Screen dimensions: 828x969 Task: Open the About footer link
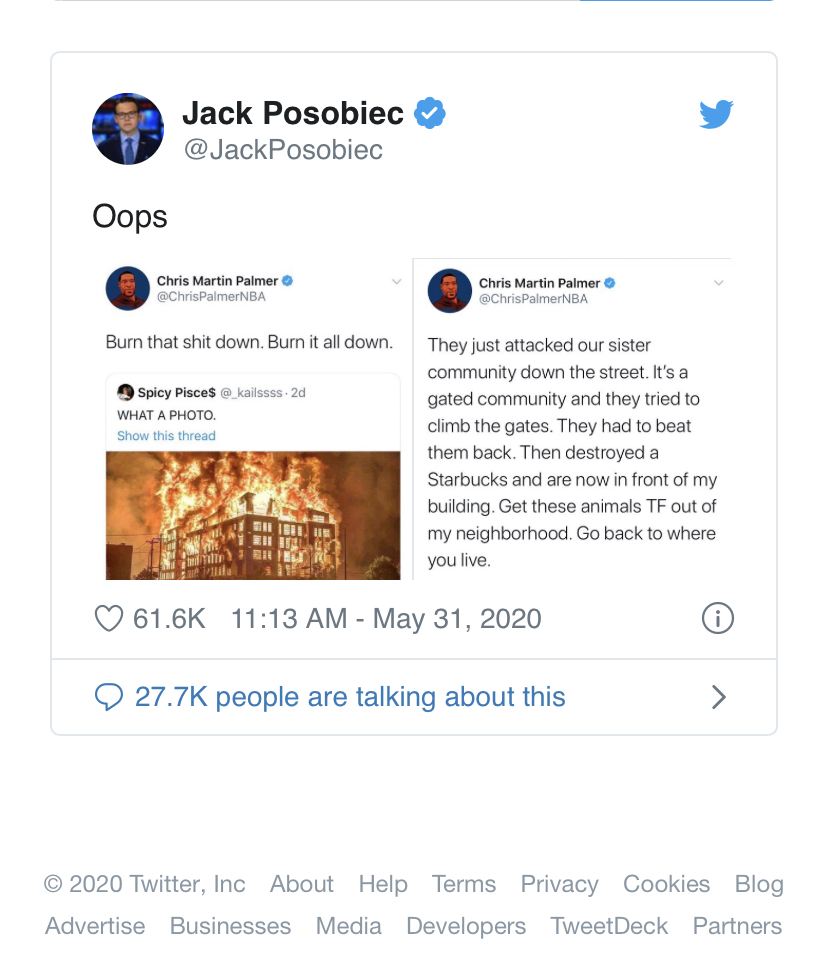(302, 884)
